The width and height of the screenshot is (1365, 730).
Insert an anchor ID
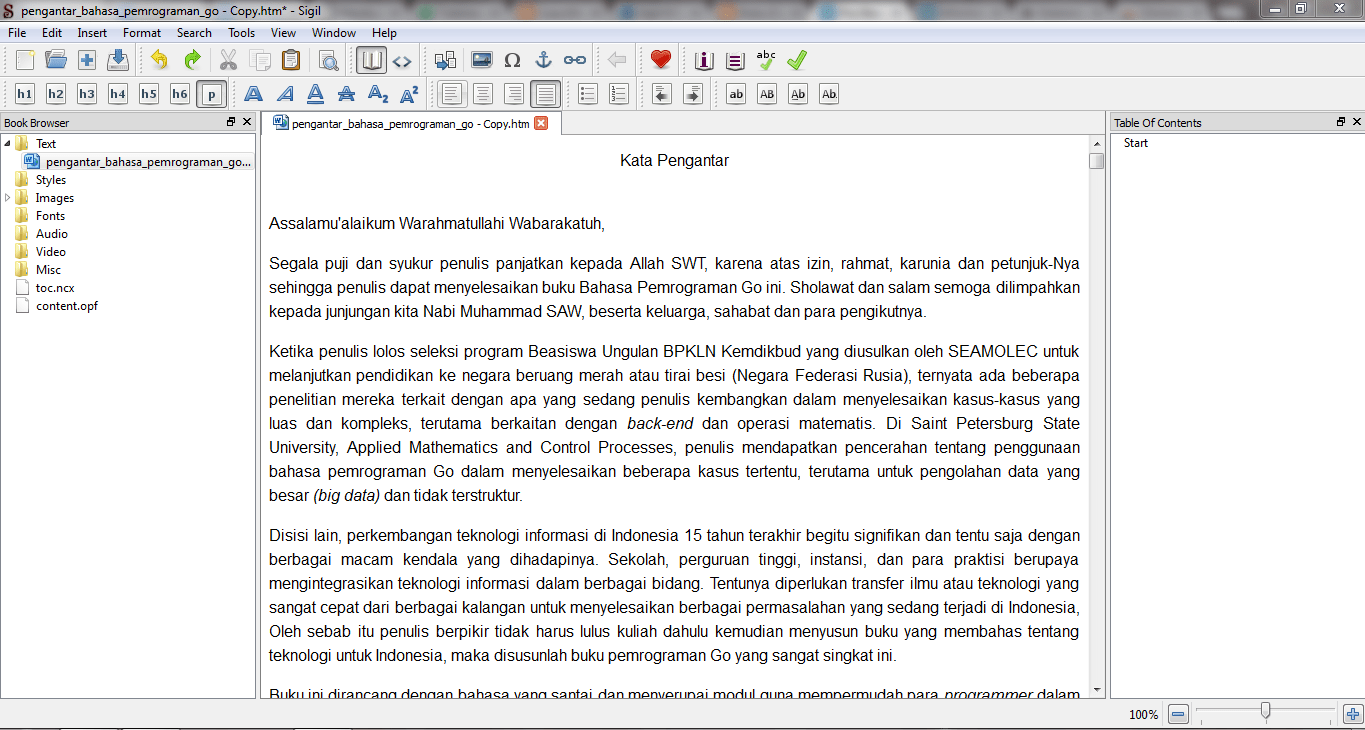(544, 60)
